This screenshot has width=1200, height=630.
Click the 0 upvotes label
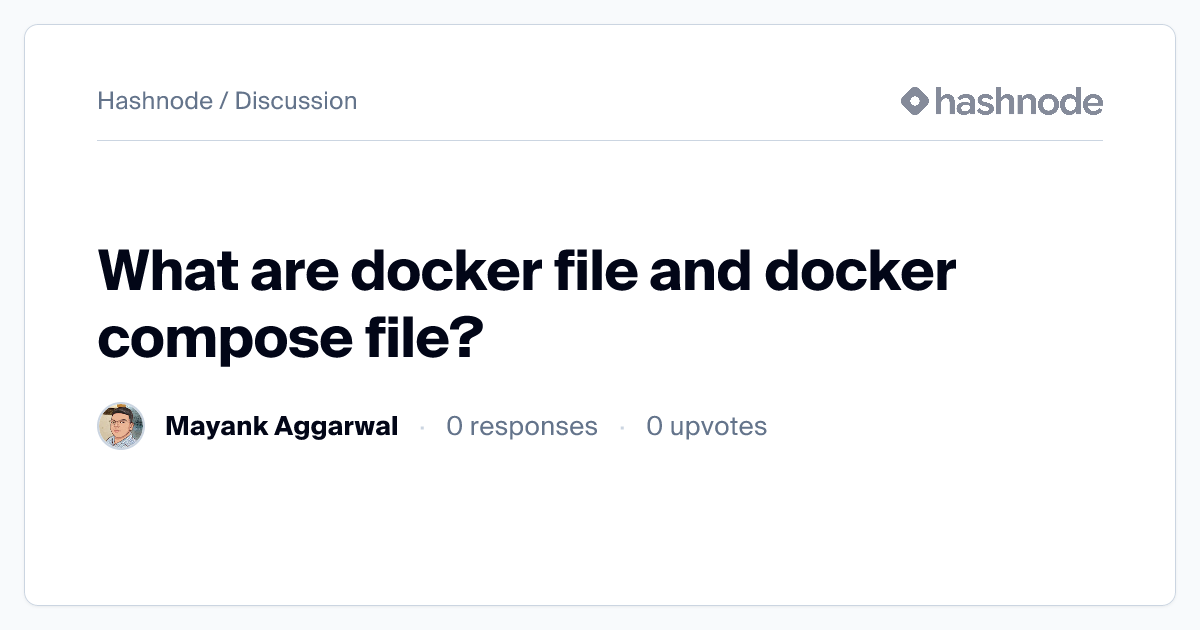point(706,427)
